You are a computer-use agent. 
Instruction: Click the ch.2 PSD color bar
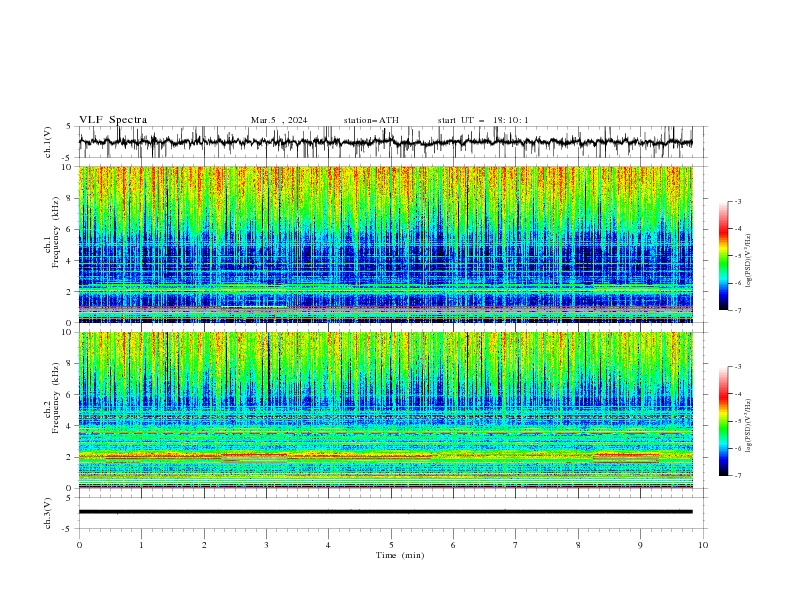pyautogui.click(x=723, y=421)
